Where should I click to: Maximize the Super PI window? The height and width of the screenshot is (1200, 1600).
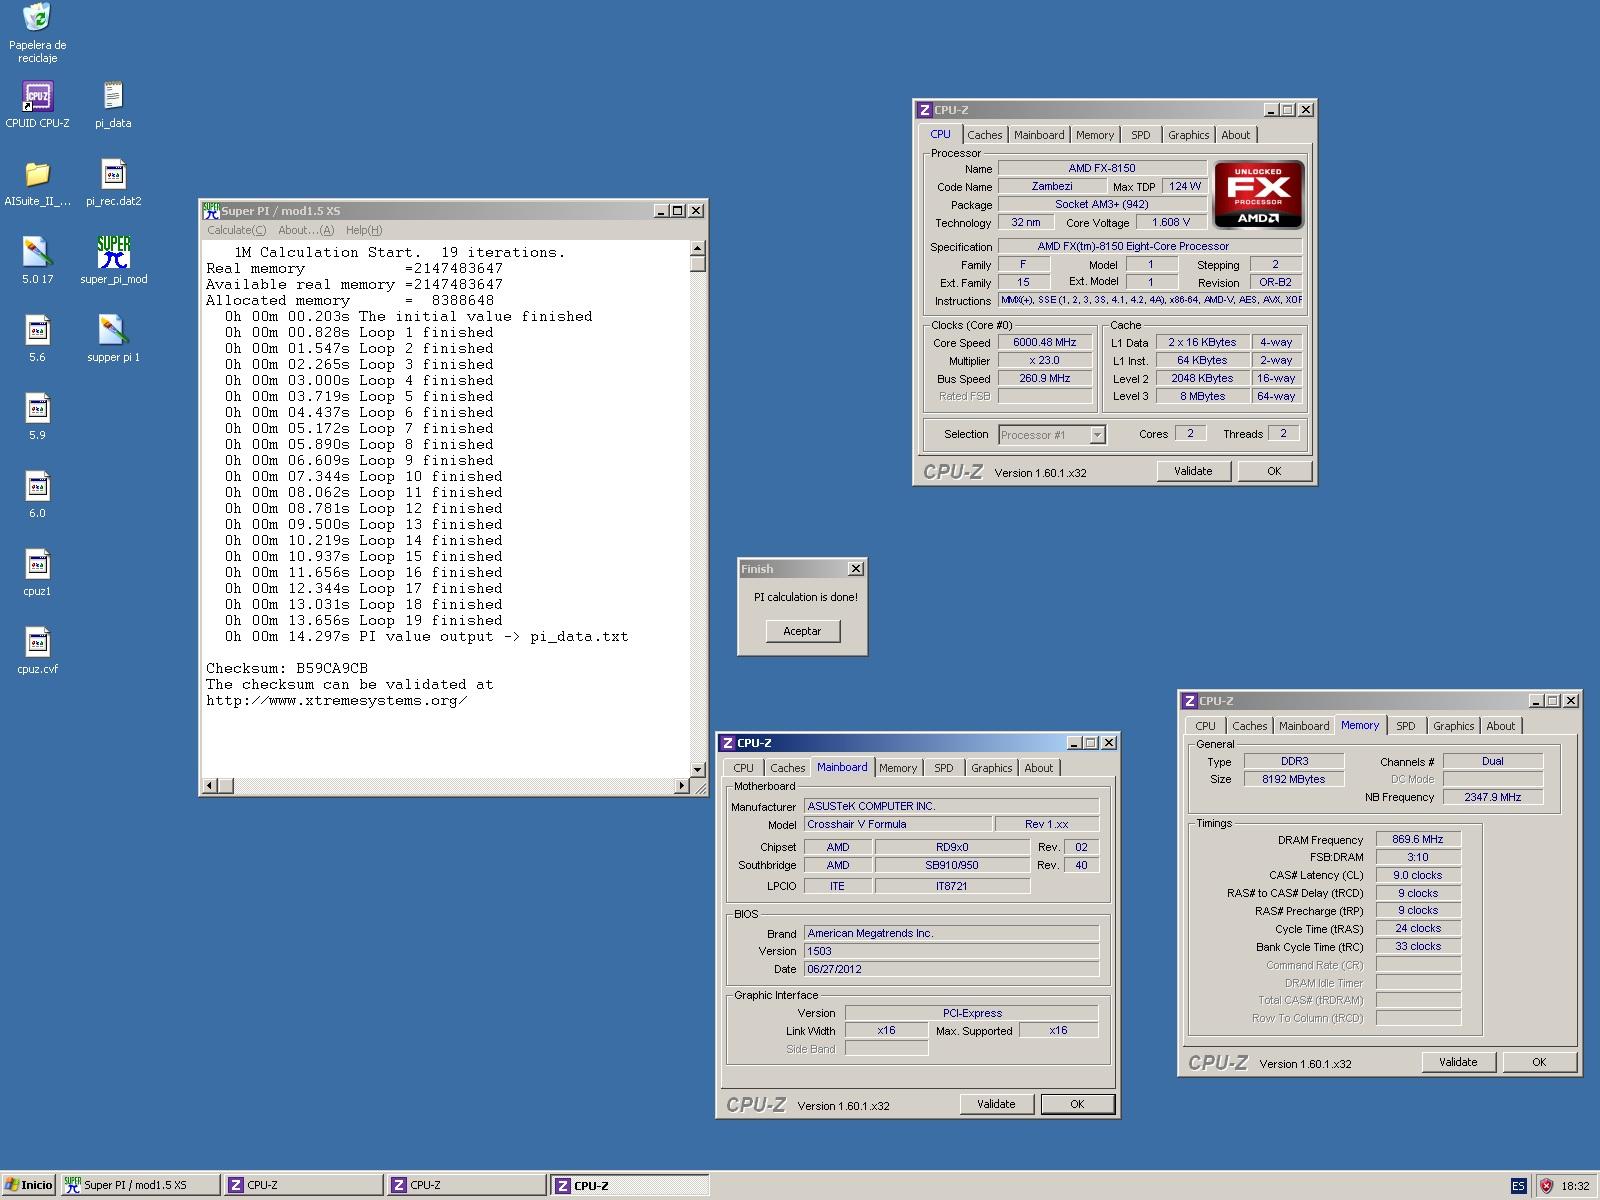pyautogui.click(x=678, y=210)
